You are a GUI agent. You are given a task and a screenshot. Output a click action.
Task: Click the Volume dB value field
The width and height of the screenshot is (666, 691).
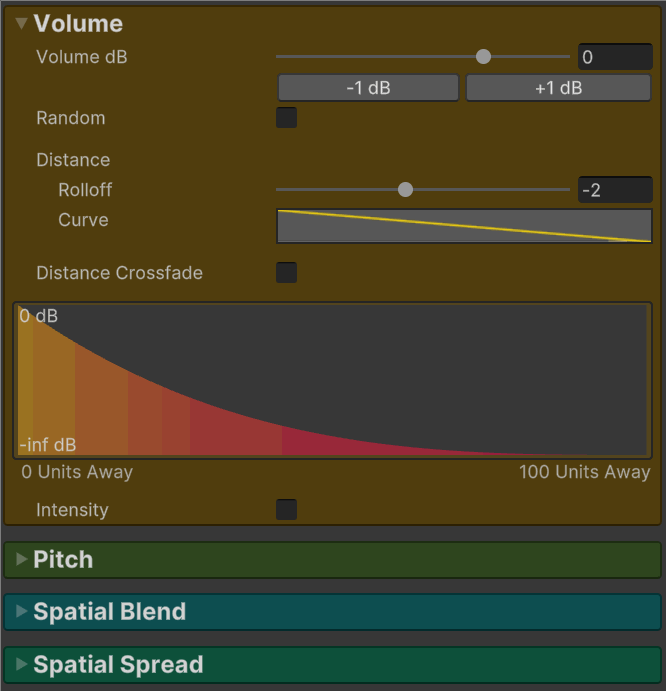tap(614, 57)
